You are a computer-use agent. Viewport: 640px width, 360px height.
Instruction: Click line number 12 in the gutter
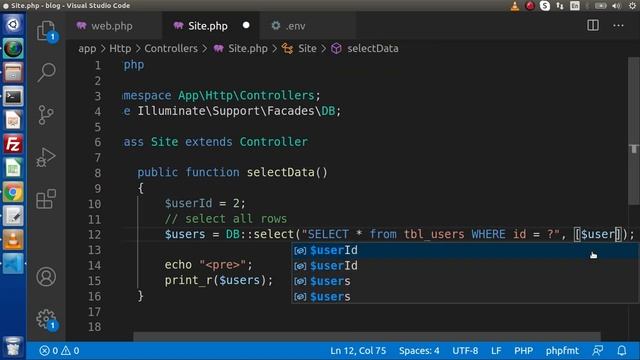tap(94, 235)
